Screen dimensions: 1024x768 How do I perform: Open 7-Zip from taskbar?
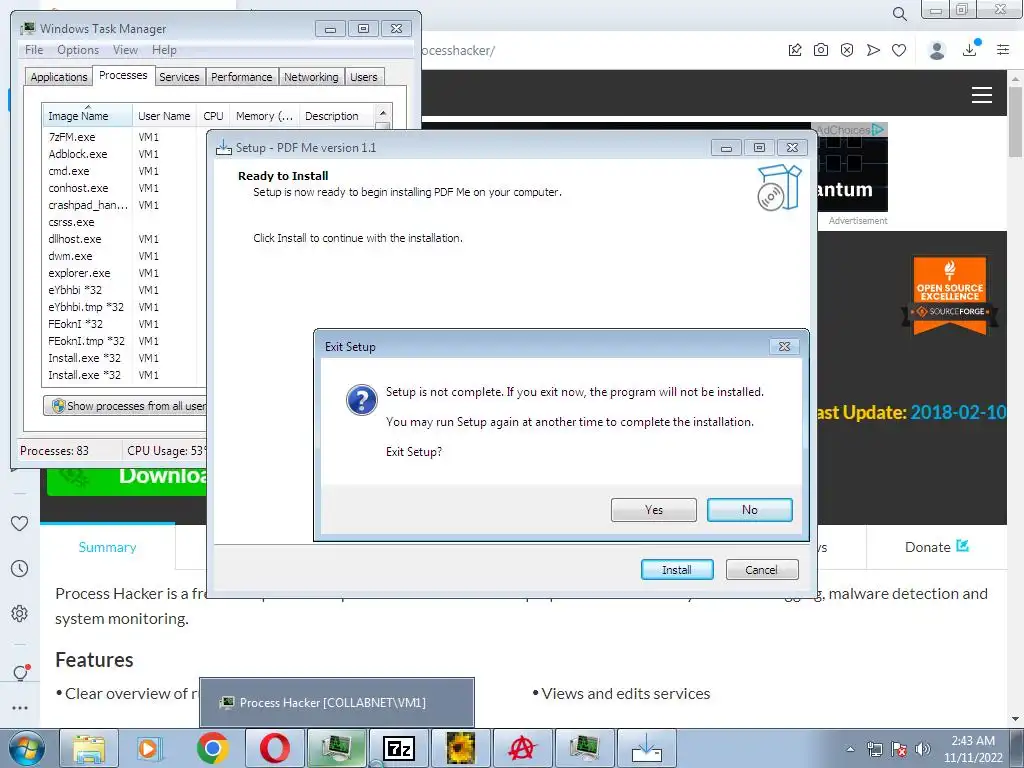click(x=398, y=748)
